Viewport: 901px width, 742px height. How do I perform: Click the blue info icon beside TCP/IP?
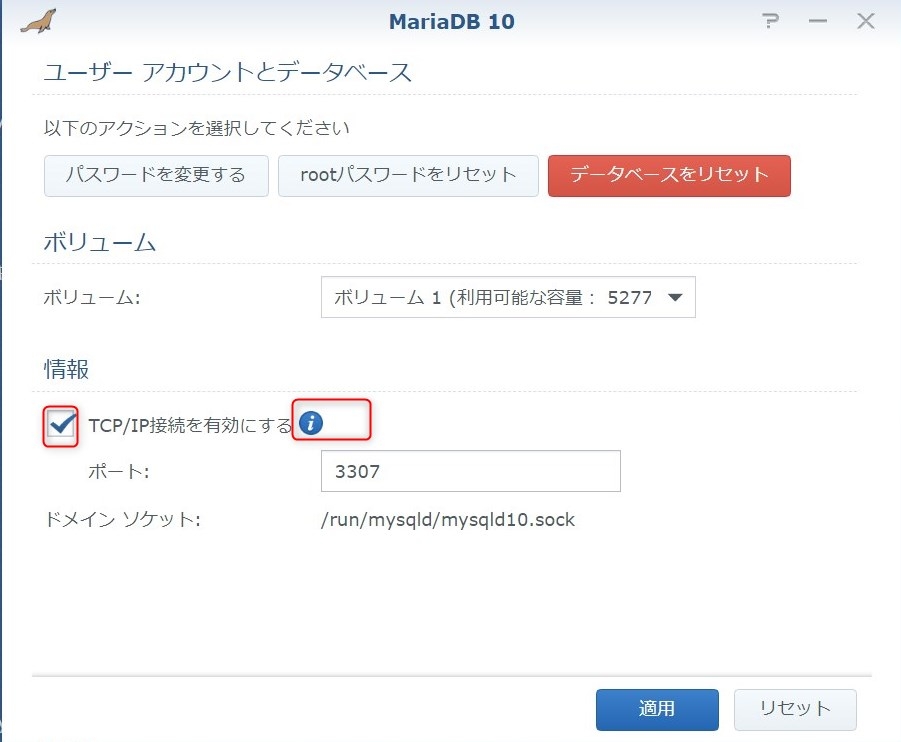pyautogui.click(x=311, y=424)
